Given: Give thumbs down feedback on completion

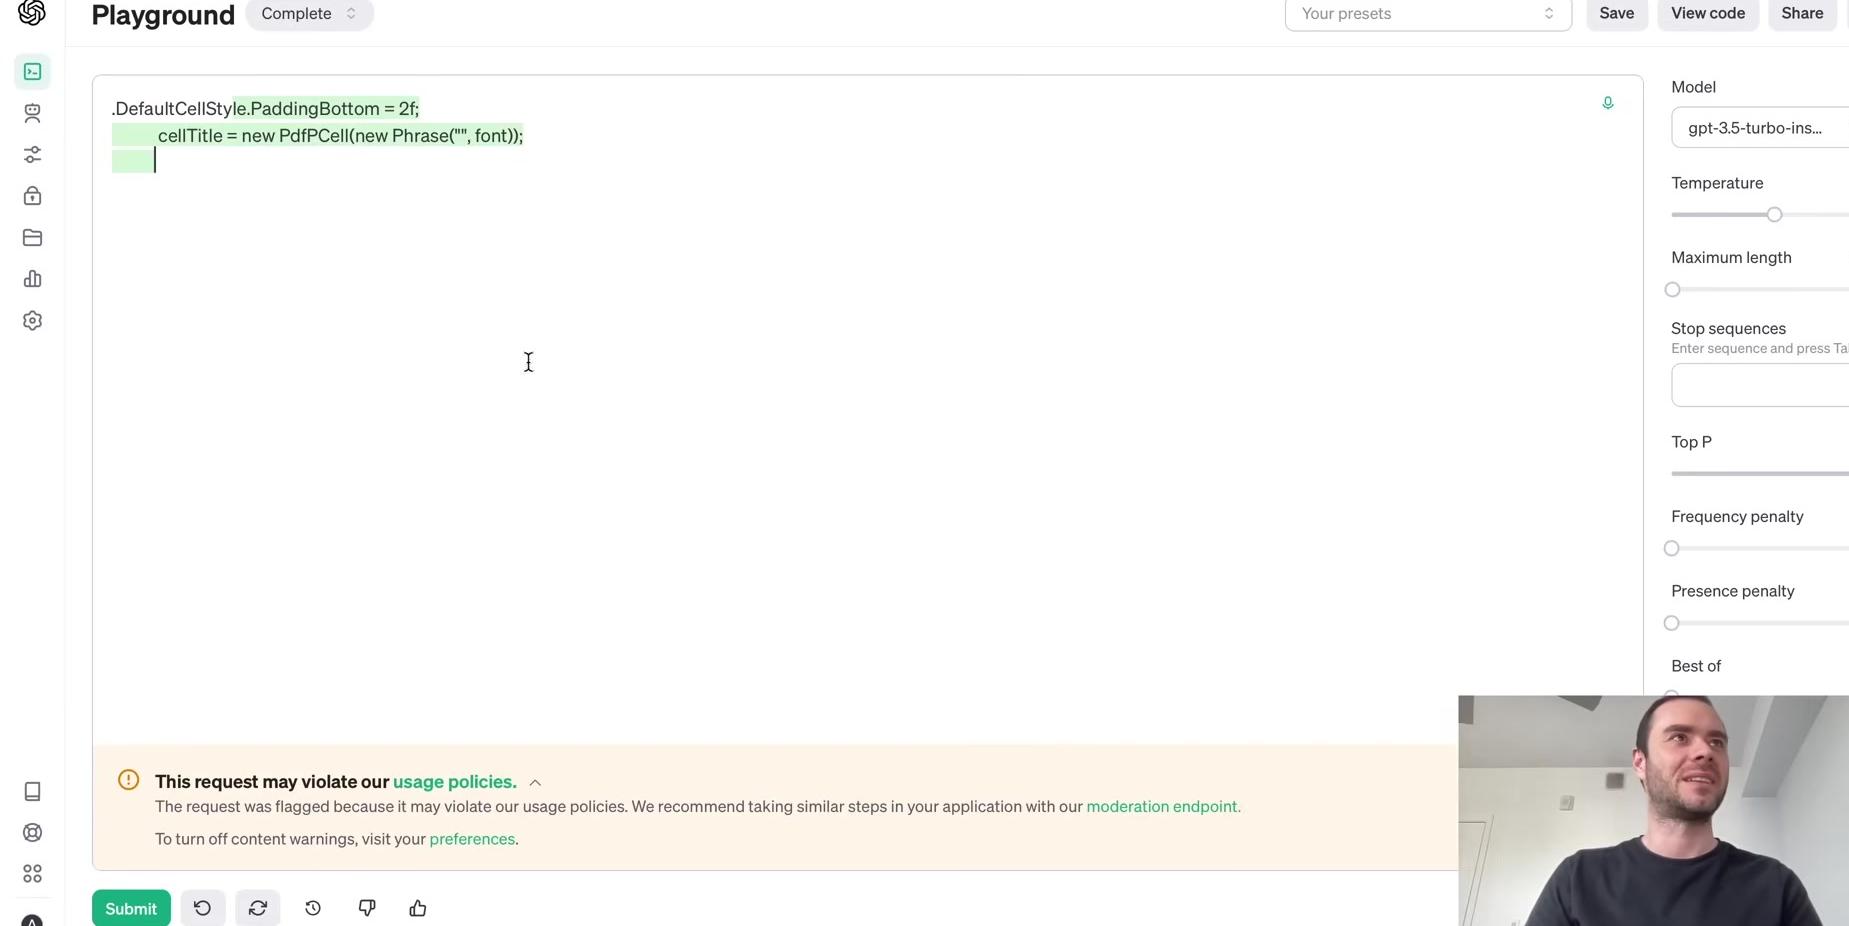Looking at the screenshot, I should [x=367, y=908].
